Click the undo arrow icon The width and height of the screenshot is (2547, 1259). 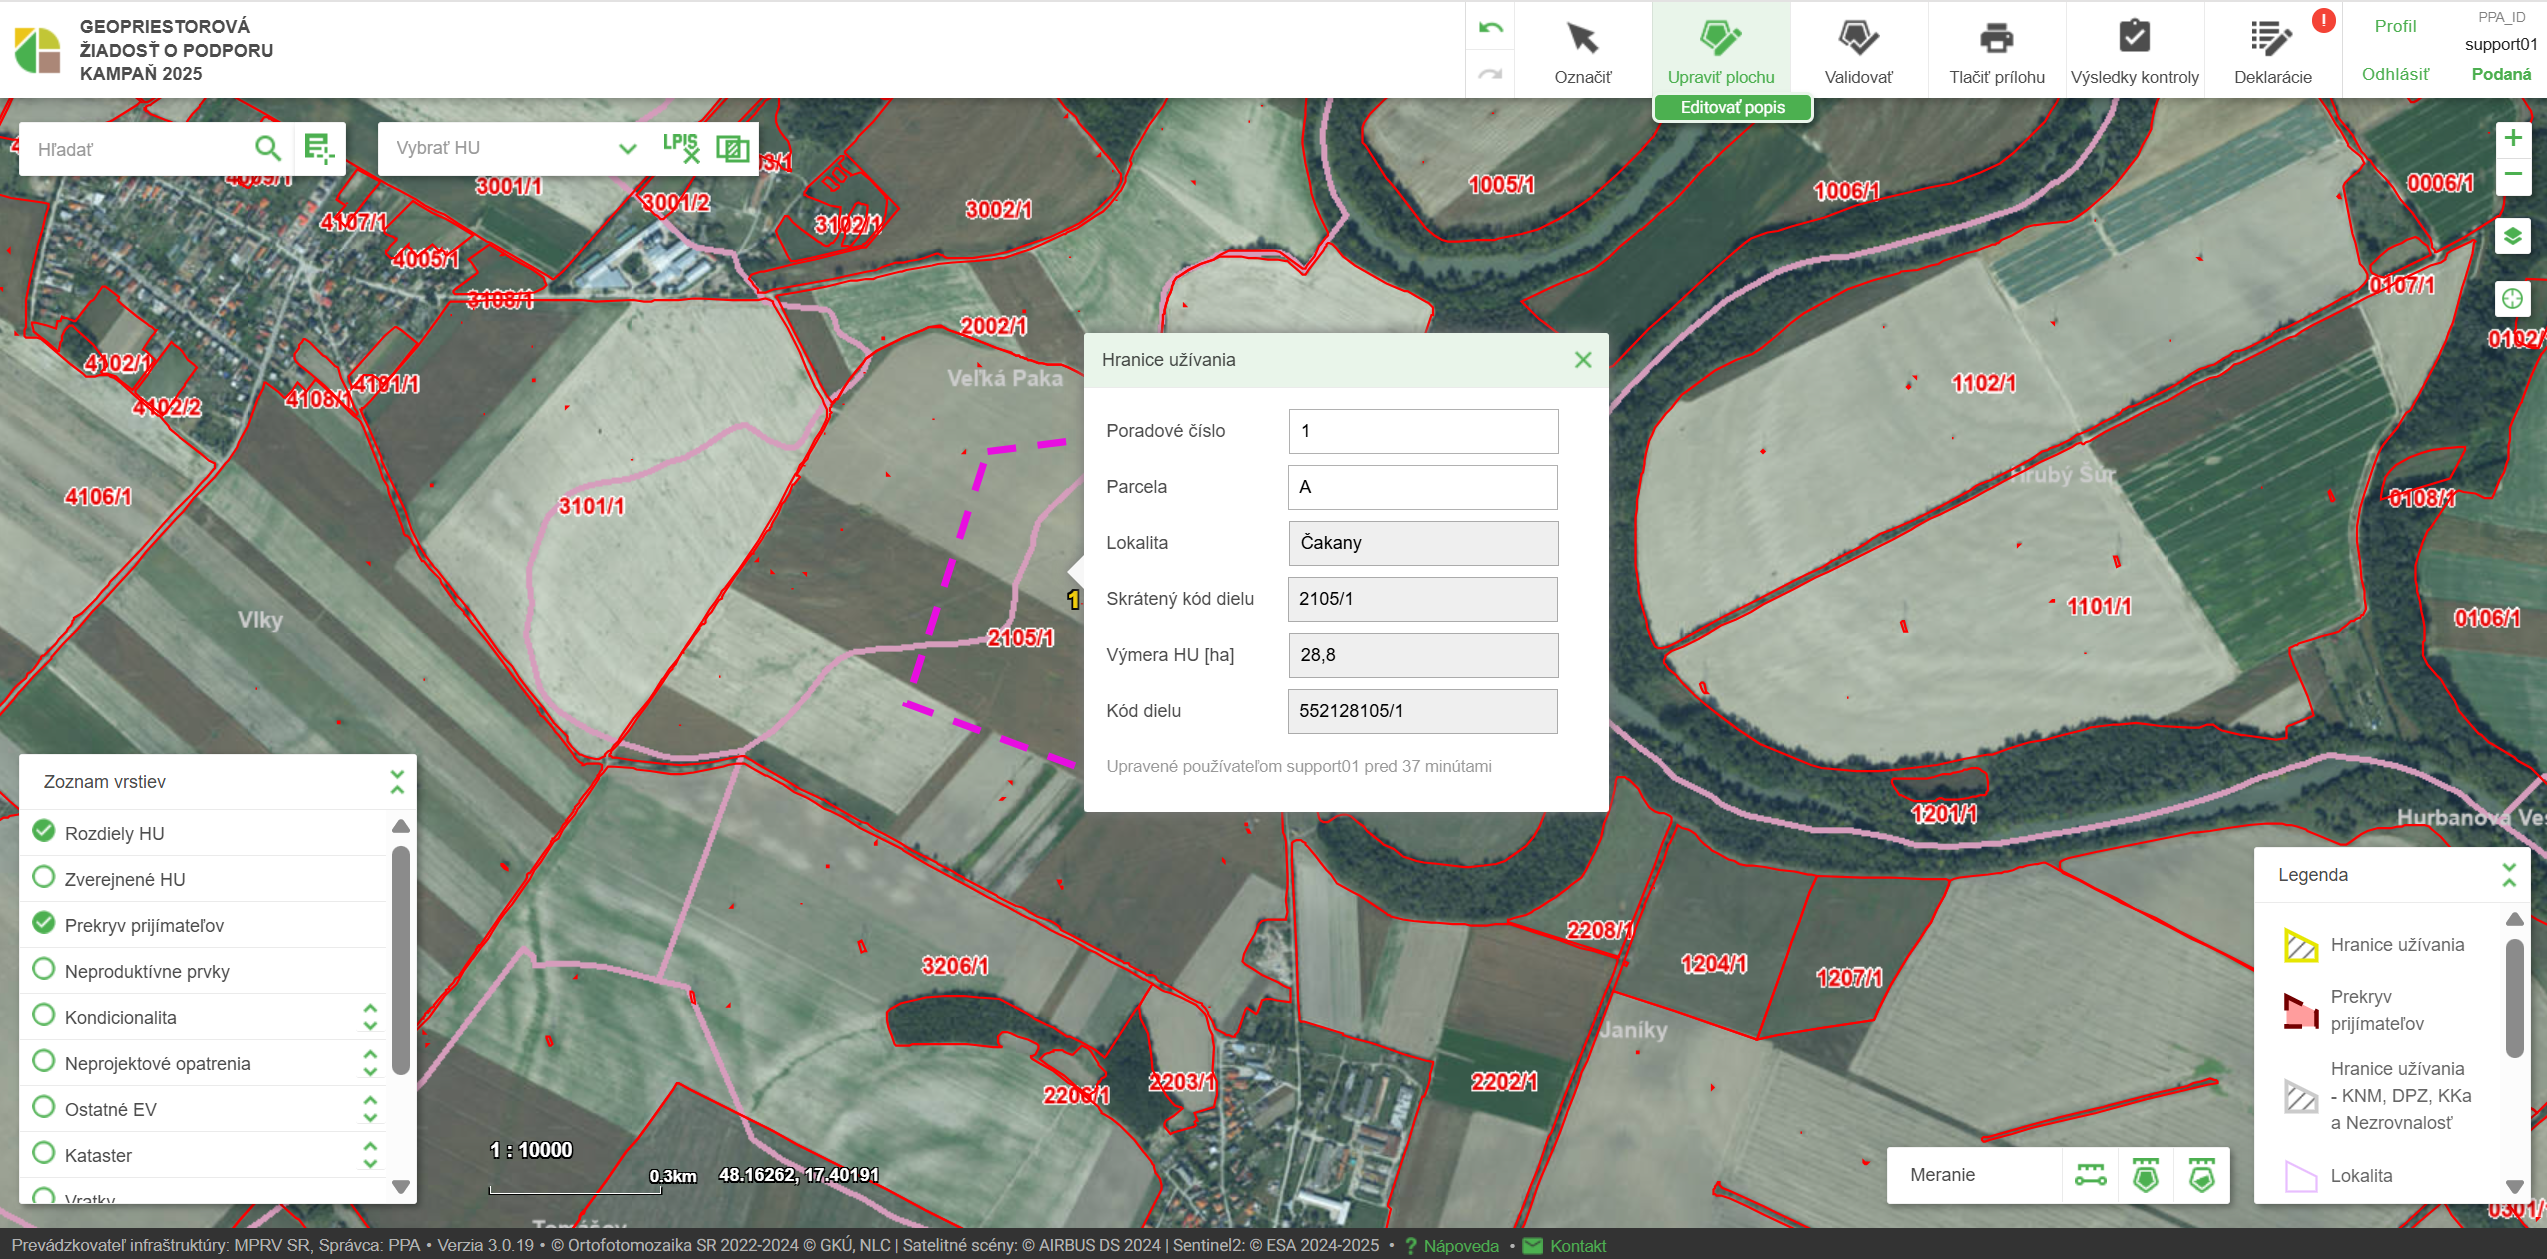click(x=1490, y=28)
